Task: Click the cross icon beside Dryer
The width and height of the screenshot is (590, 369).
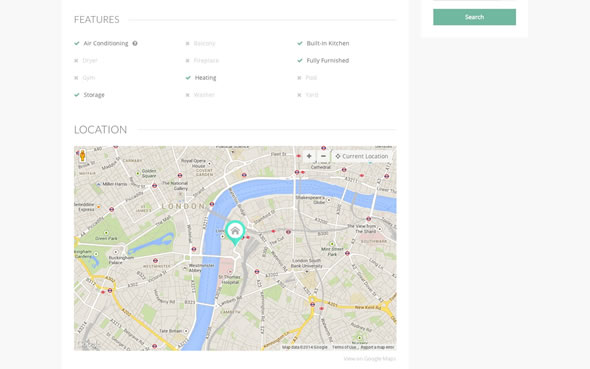Action: (76, 61)
